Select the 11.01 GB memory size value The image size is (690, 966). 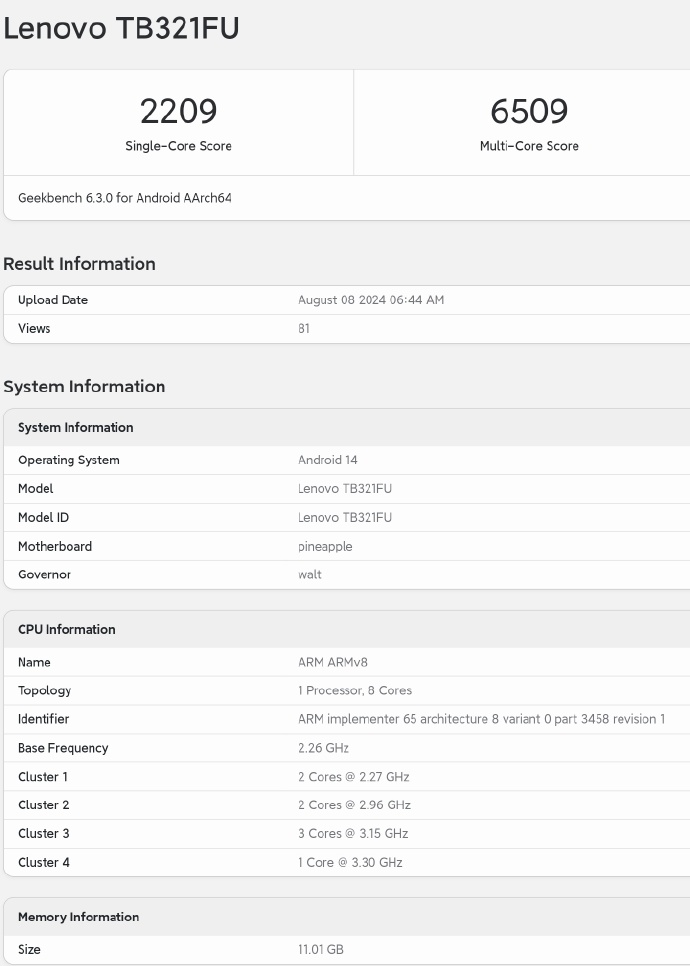321,949
